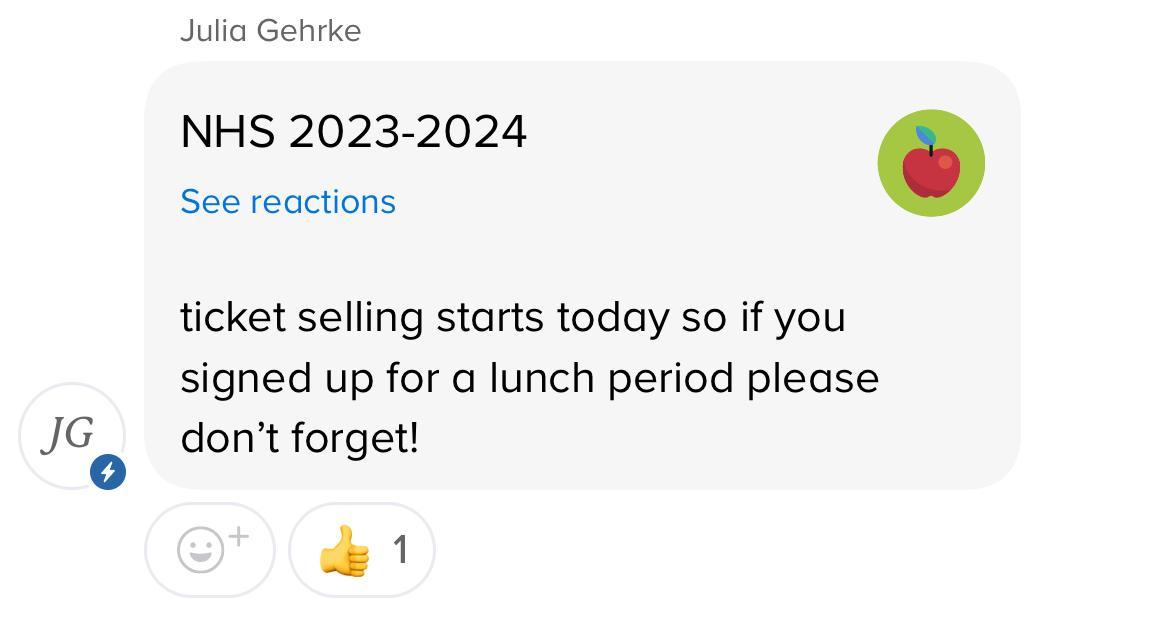Open the add reaction emoji picker
This screenshot has width=1170, height=632.
pos(210,550)
